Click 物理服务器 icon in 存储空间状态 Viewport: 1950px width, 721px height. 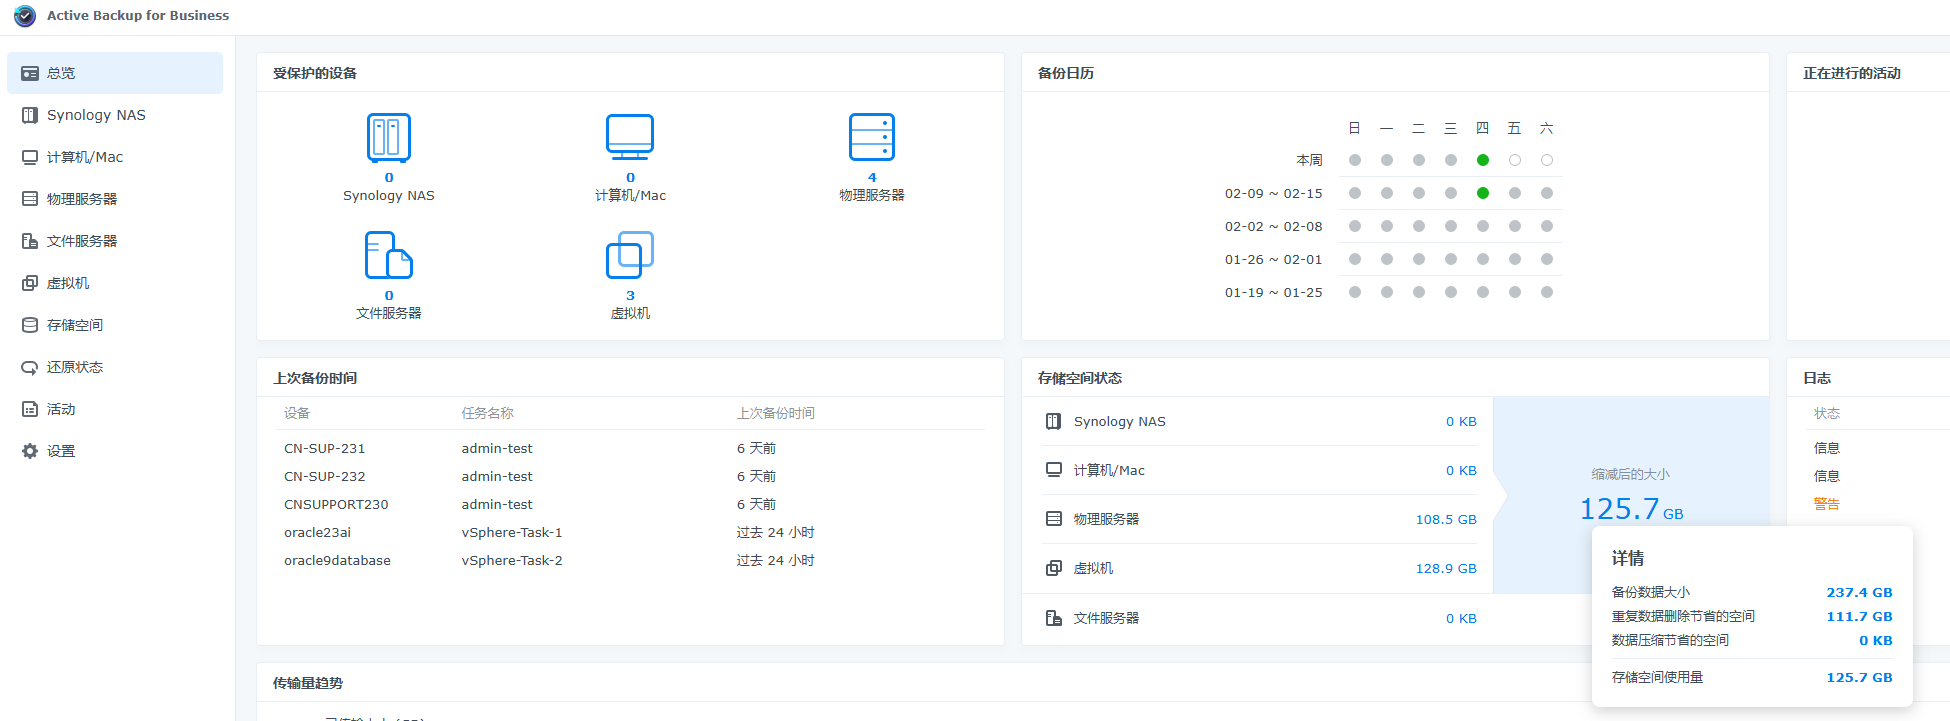coord(1053,519)
